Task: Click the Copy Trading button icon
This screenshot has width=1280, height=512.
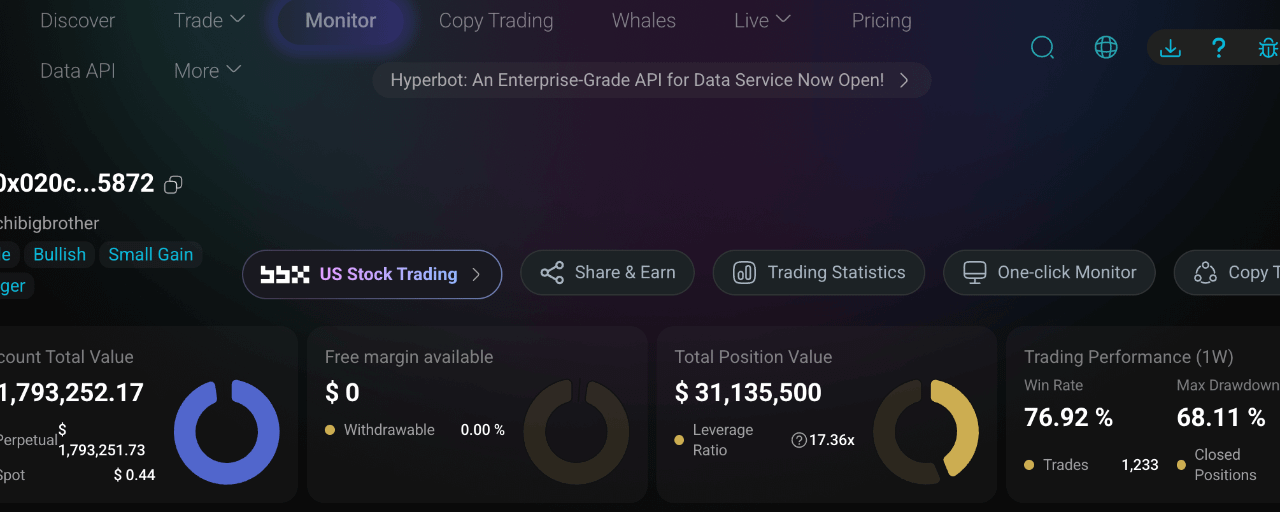Action: 1205,273
